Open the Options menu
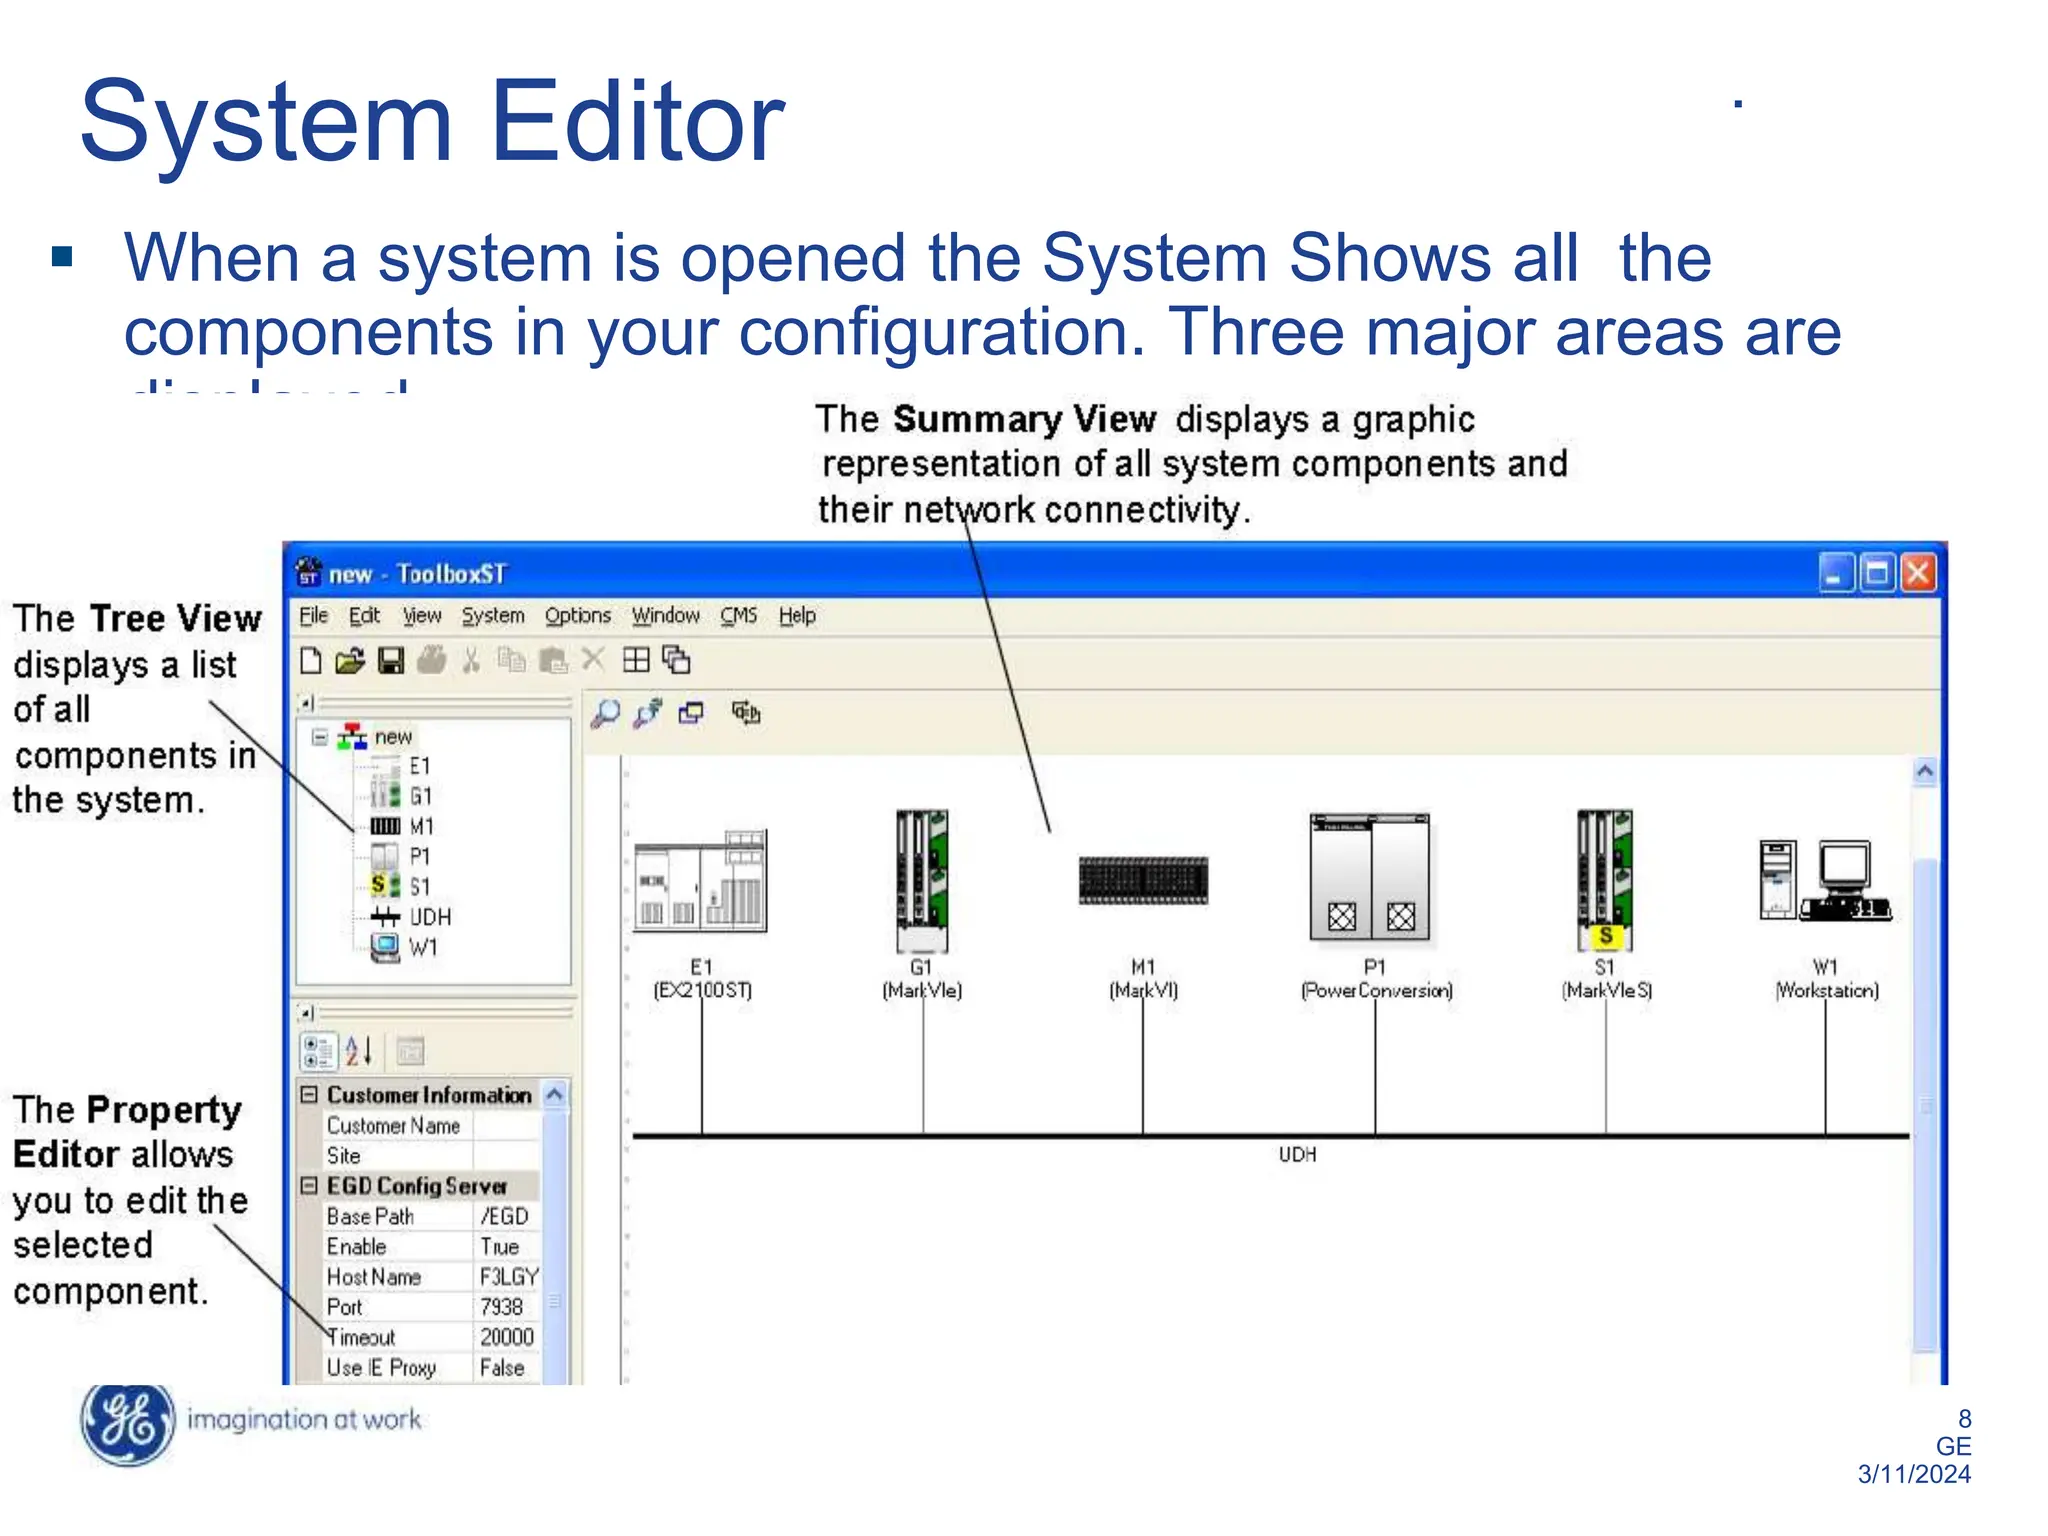This screenshot has width=2048, height=1536. click(578, 616)
